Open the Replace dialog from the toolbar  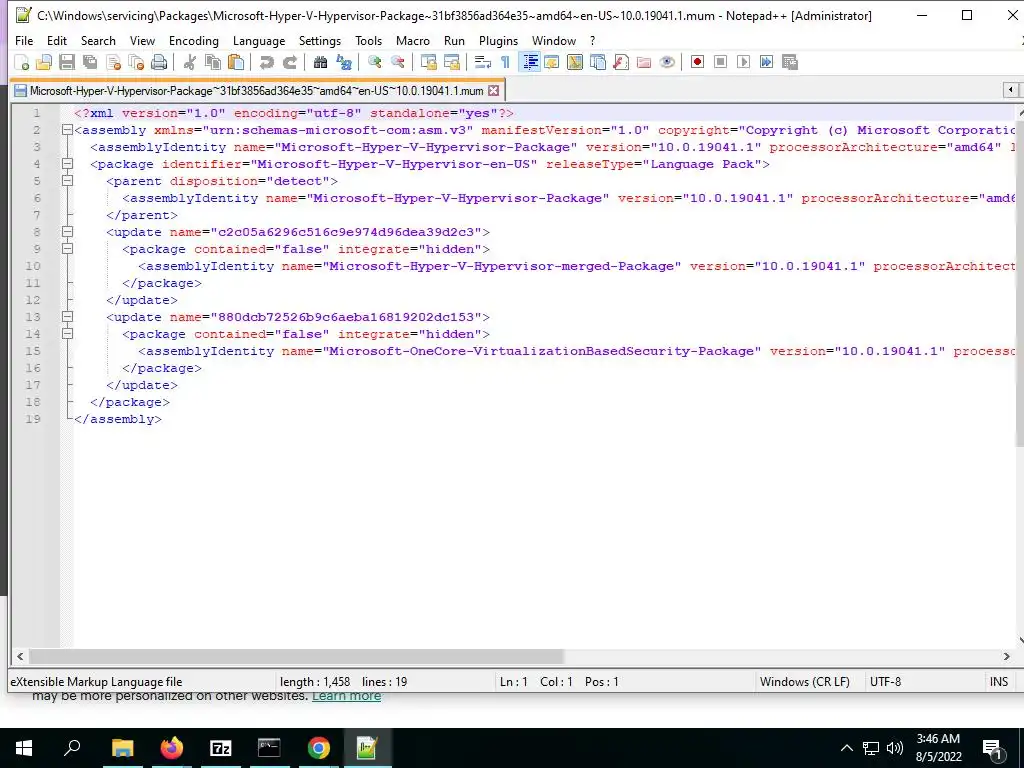coord(344,62)
